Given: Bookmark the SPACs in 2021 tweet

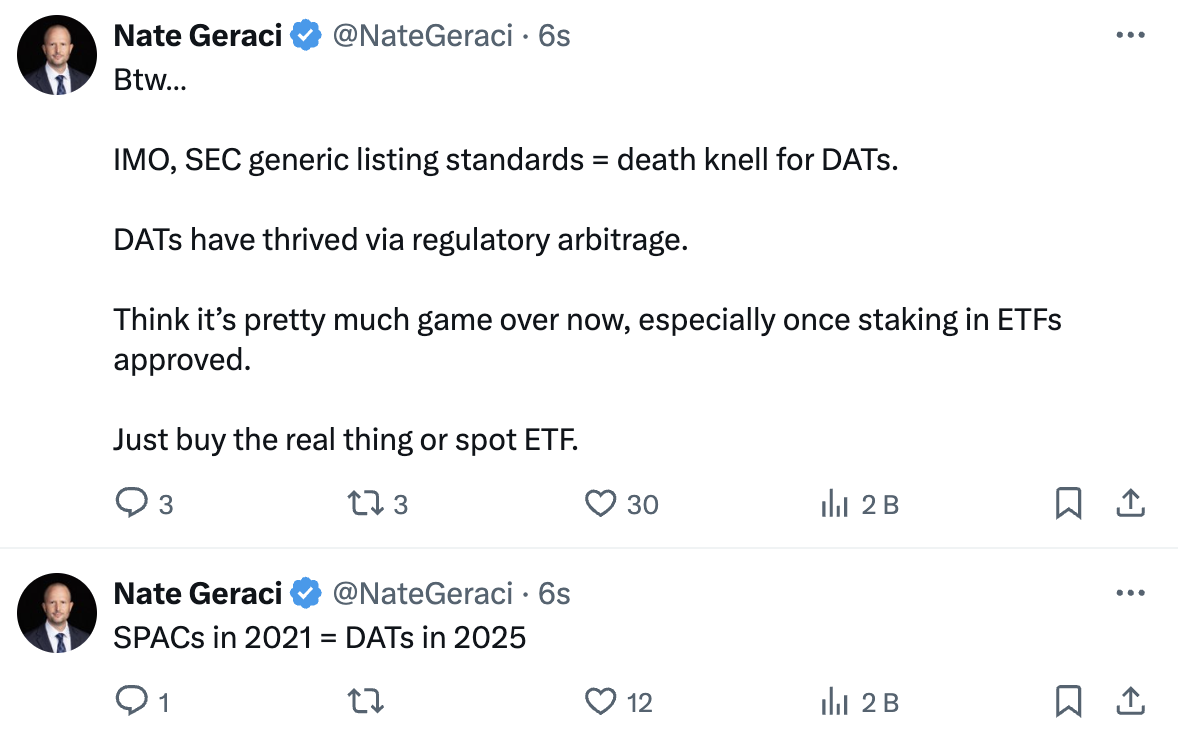Looking at the screenshot, I should (1068, 702).
